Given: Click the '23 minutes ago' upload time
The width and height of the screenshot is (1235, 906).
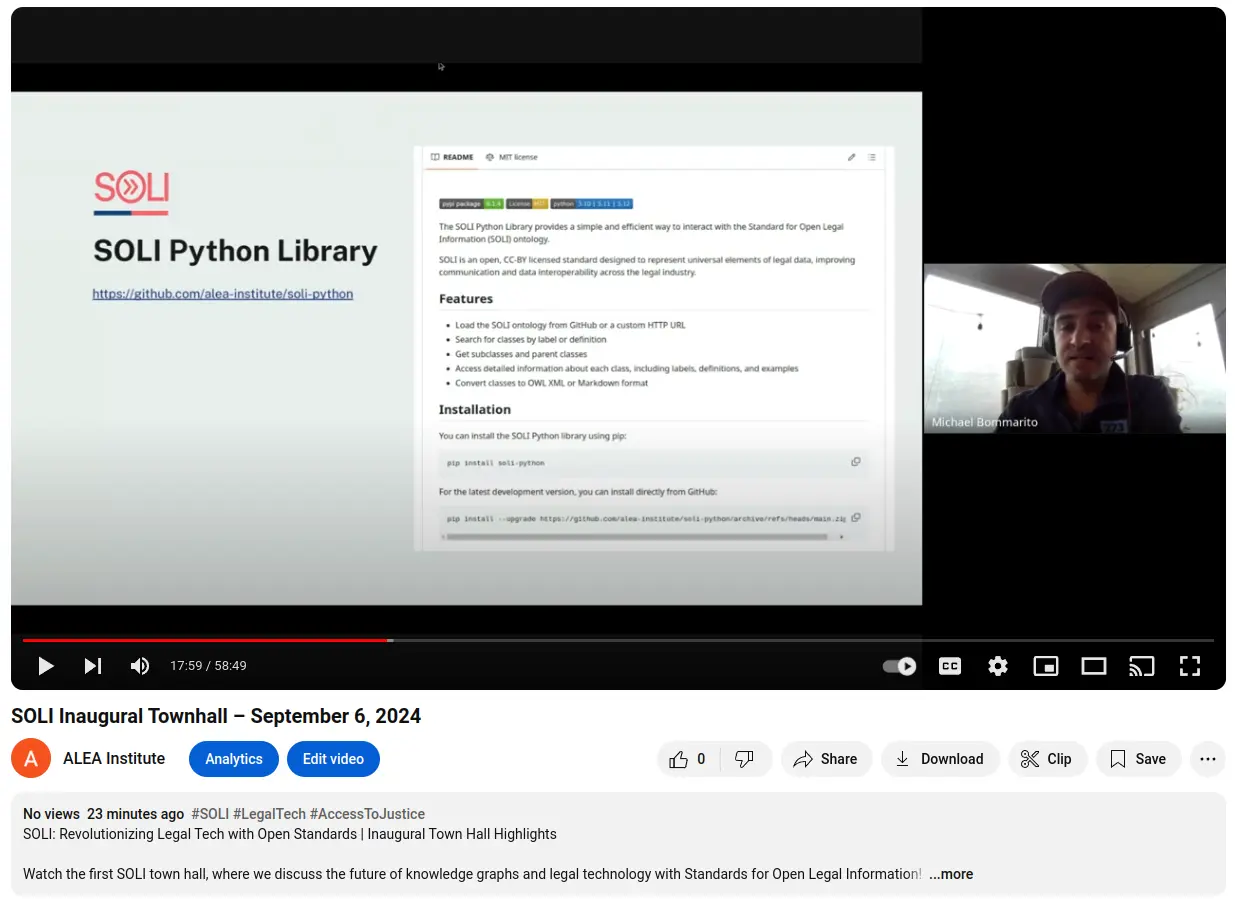Looking at the screenshot, I should click(x=136, y=814).
